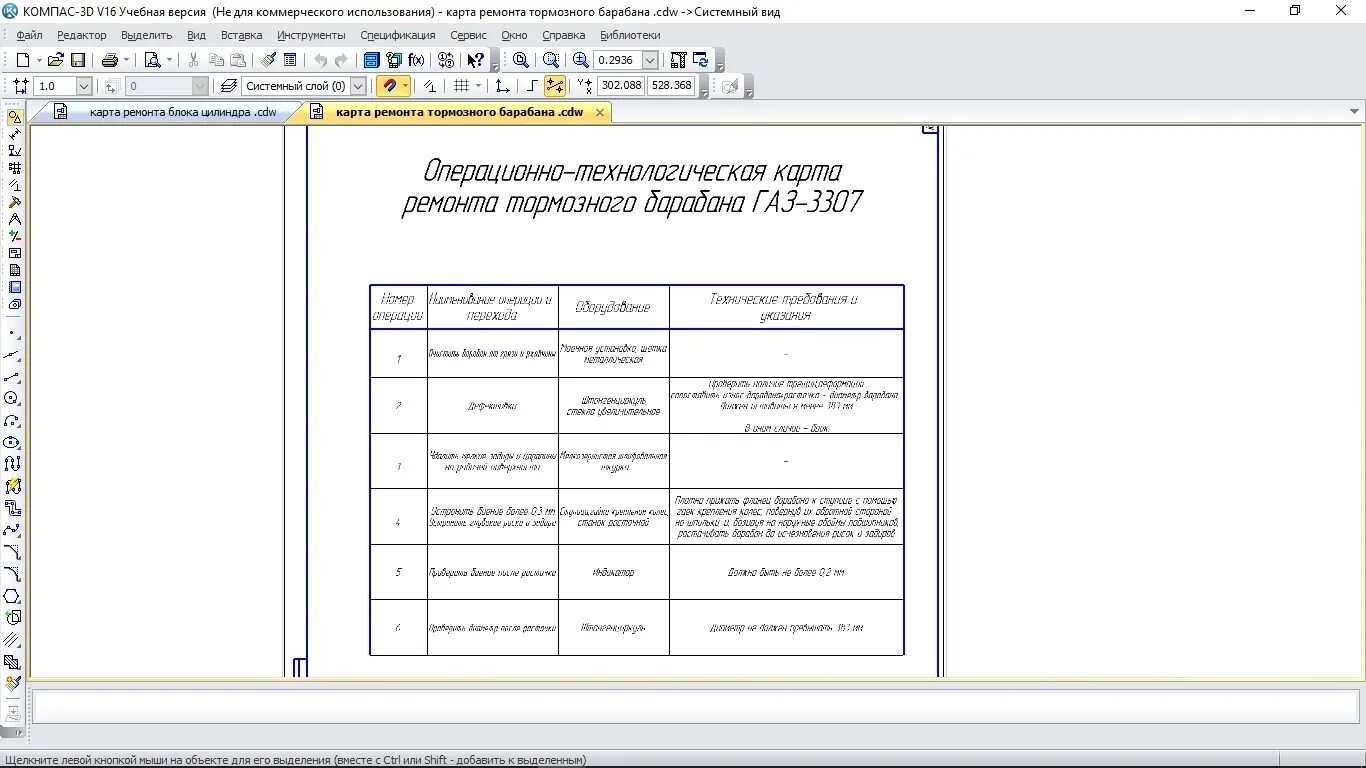Image resolution: width=1366 pixels, height=768 pixels.
Task: Toggle the highlighted rounding mode button
Action: [x=554, y=86]
